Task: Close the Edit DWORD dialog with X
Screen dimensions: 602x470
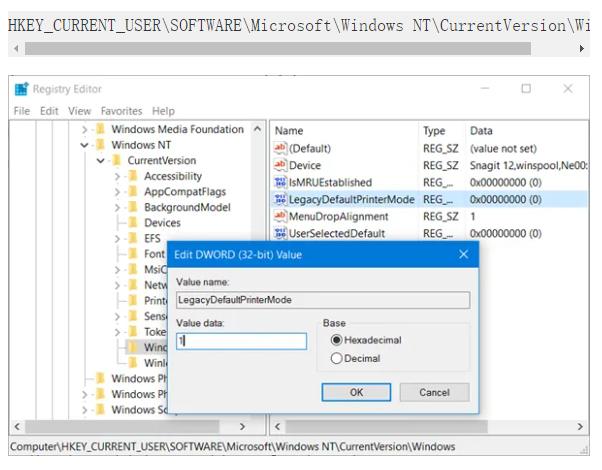Action: [x=463, y=254]
